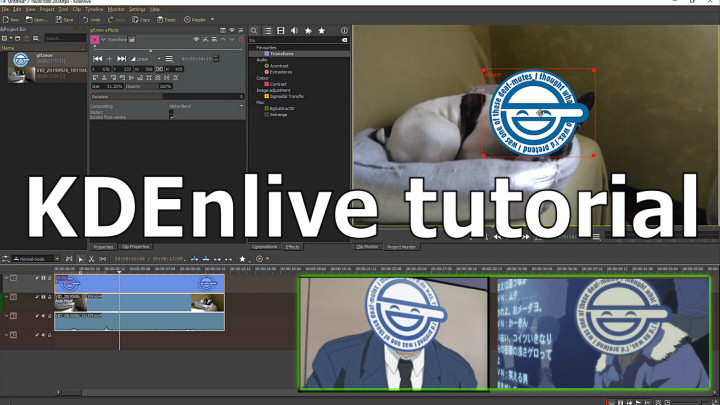720x405 pixels.
Task: Open the preview render dropdown arrow
Action: coord(267,259)
